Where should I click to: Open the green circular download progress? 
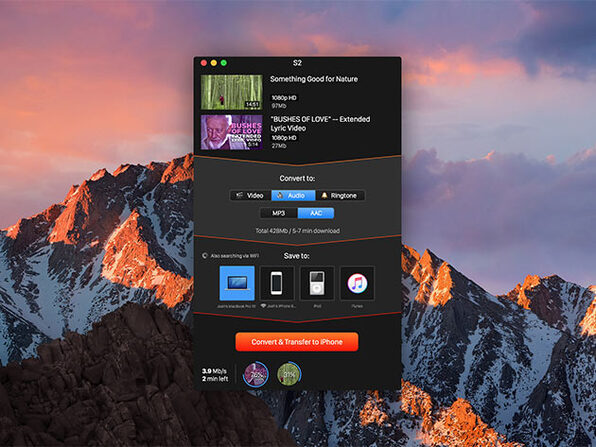[x=289, y=374]
